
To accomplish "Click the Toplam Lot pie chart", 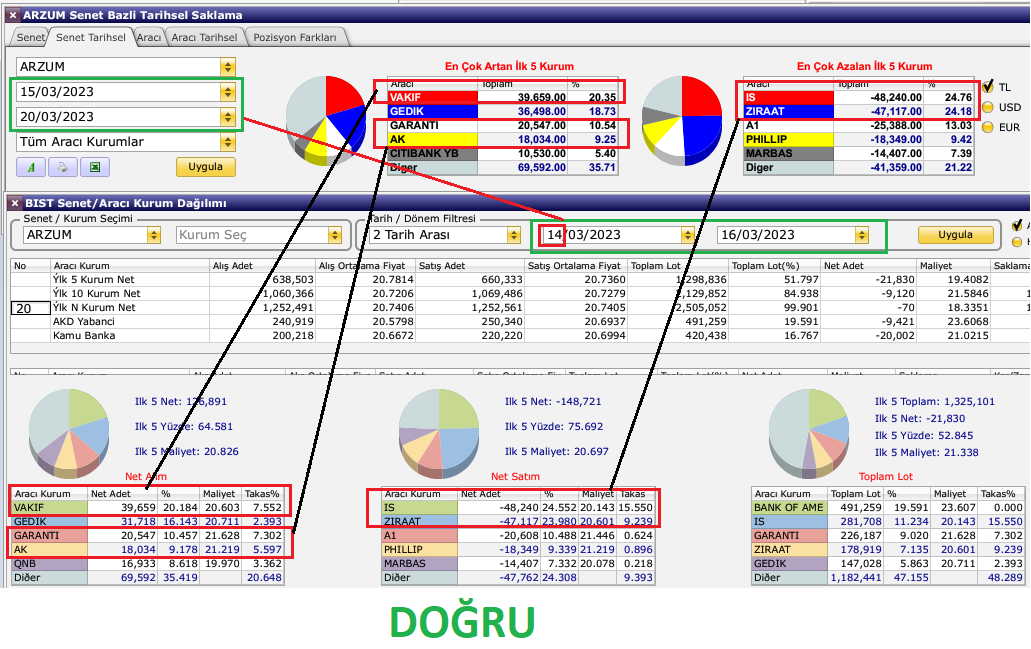I will 809,432.
